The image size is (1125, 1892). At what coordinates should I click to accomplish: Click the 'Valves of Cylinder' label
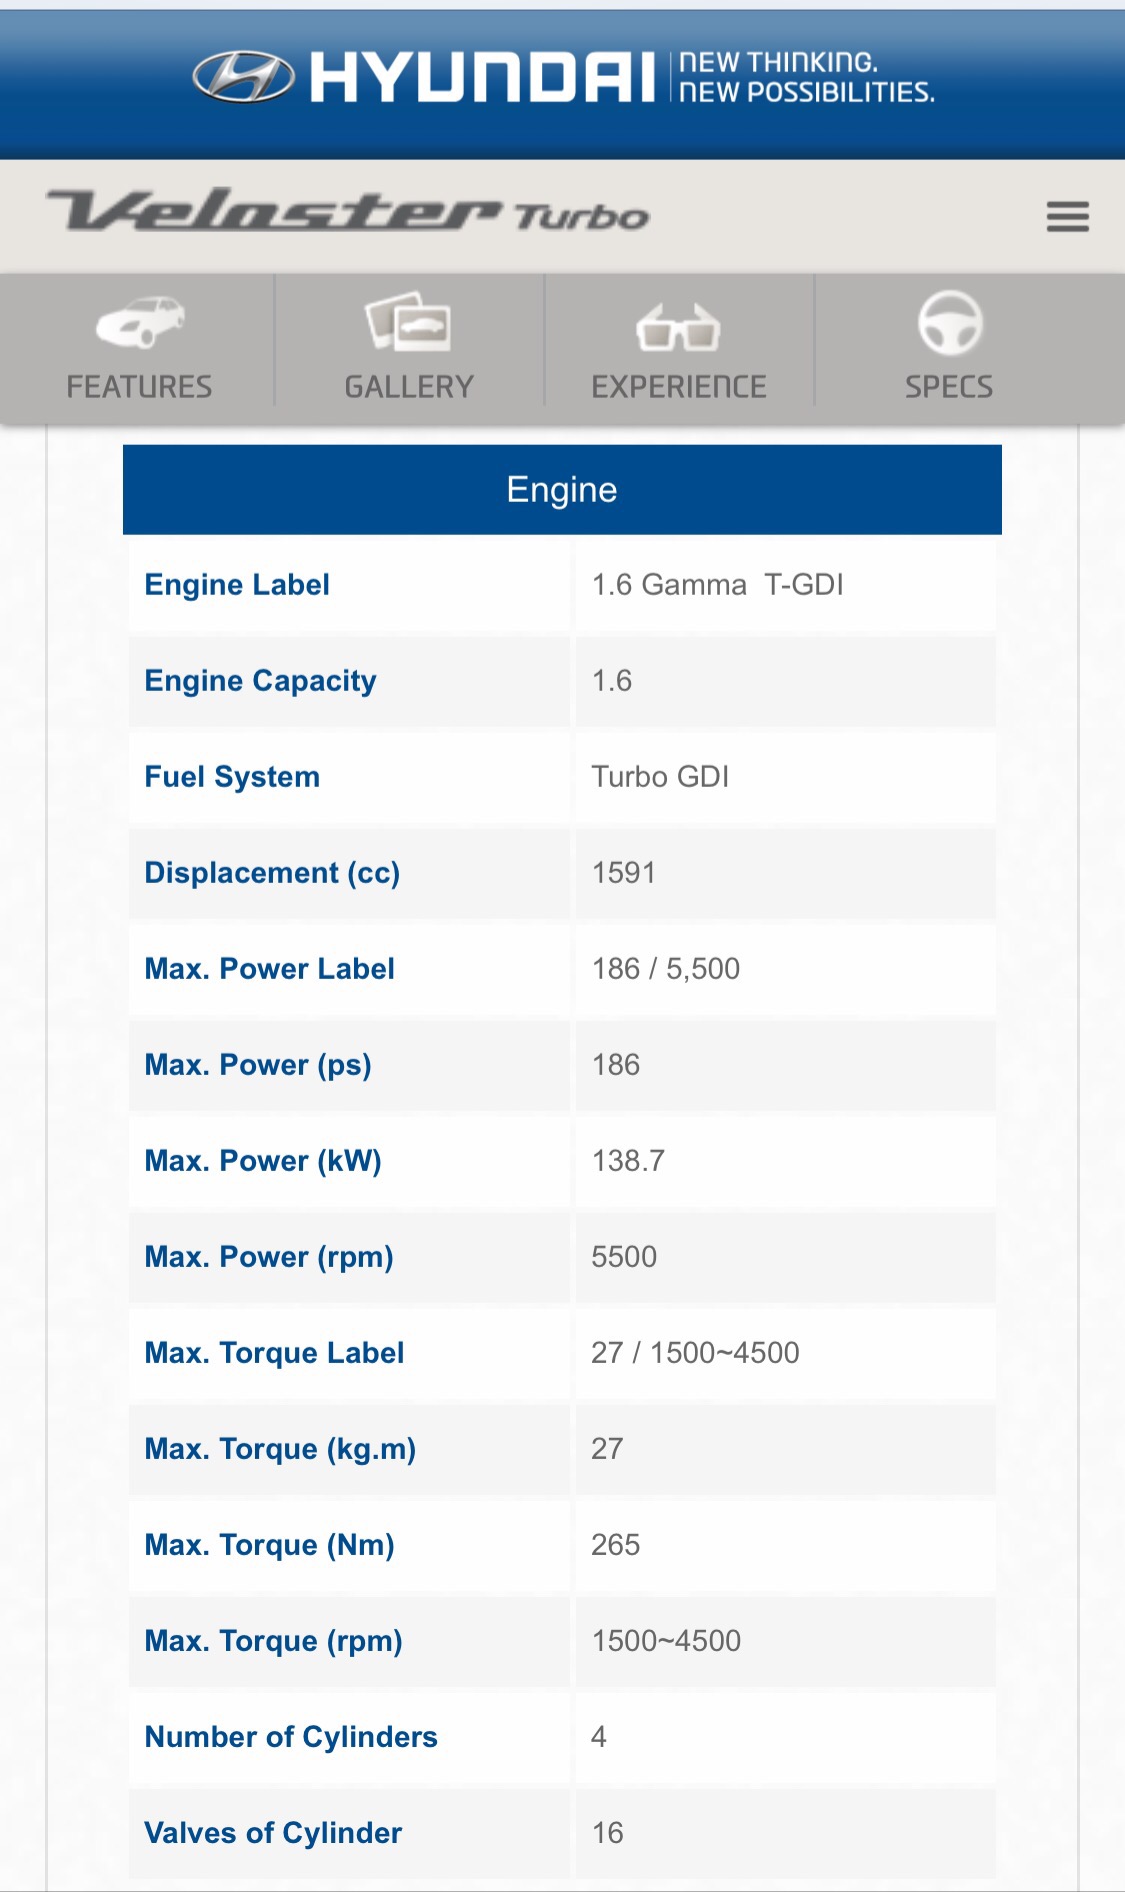tap(273, 1833)
